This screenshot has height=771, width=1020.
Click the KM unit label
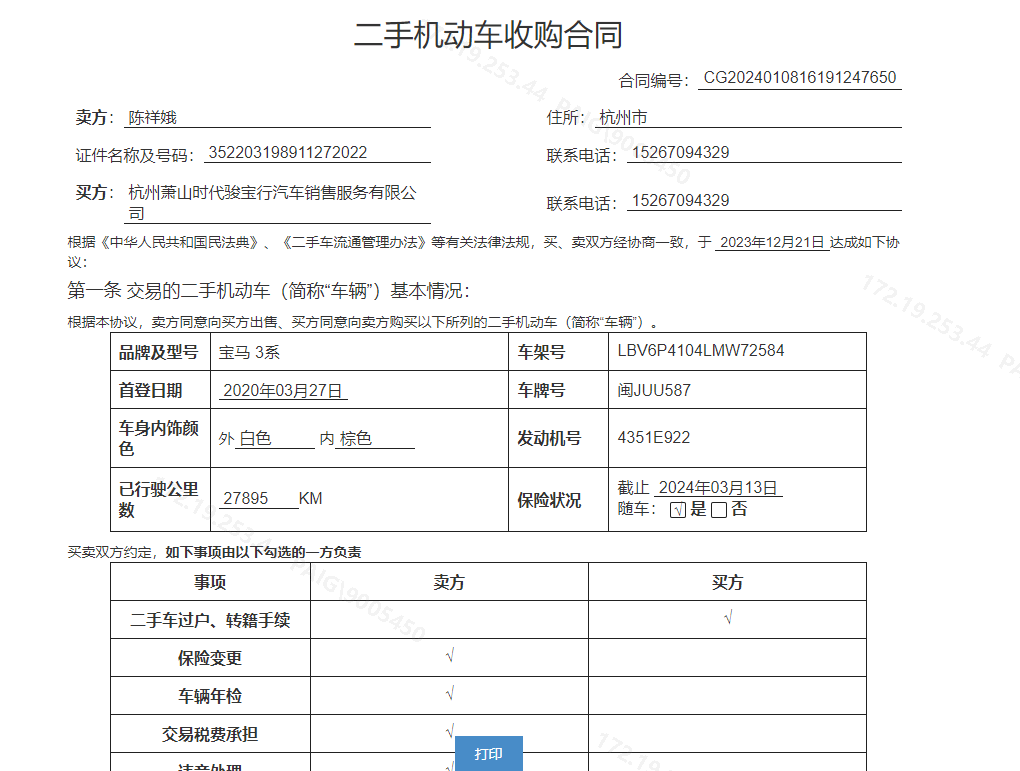310,499
